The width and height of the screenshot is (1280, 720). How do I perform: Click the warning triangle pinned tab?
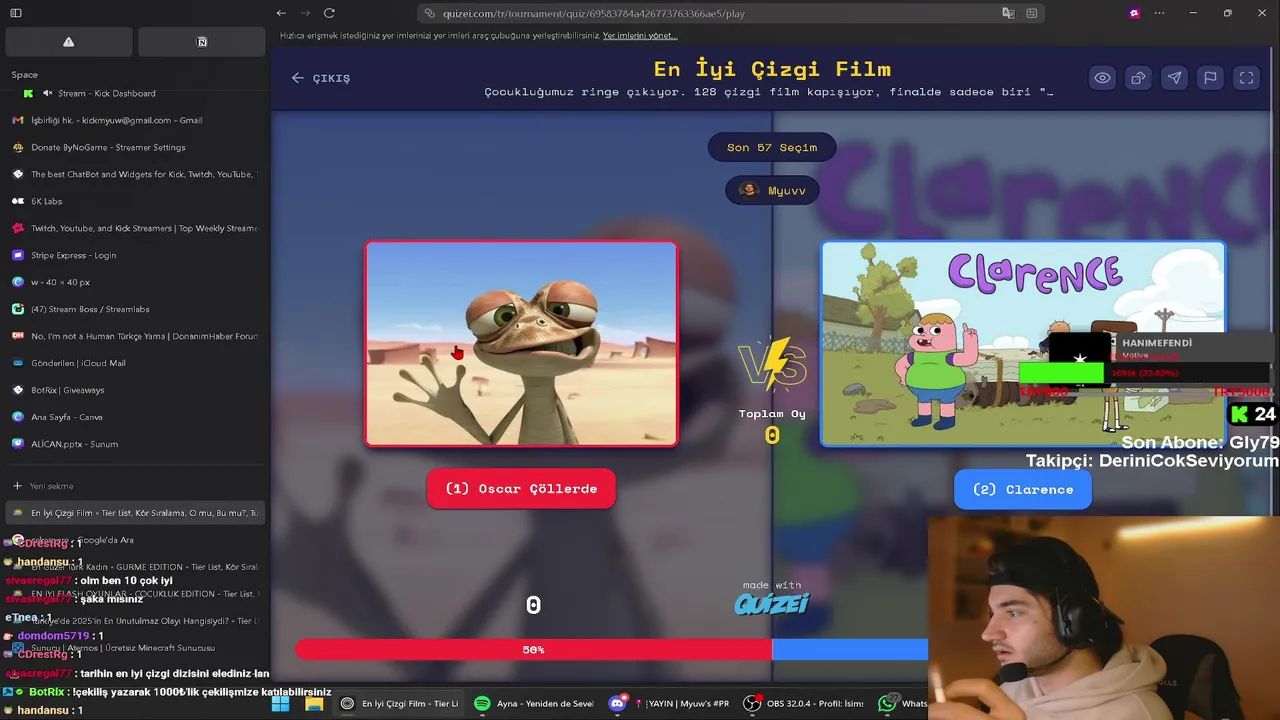(68, 42)
